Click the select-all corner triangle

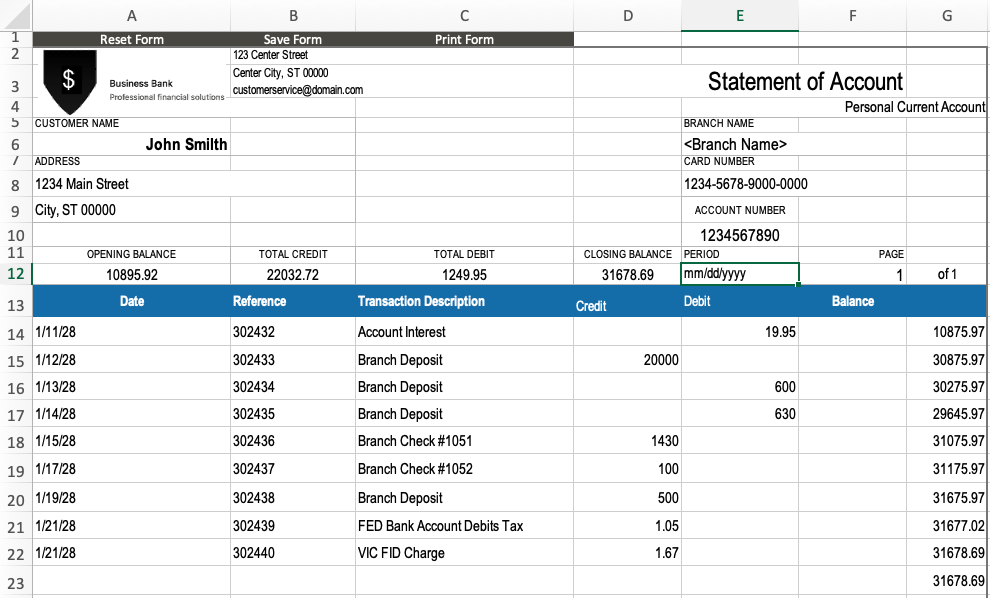pyautogui.click(x=16, y=15)
